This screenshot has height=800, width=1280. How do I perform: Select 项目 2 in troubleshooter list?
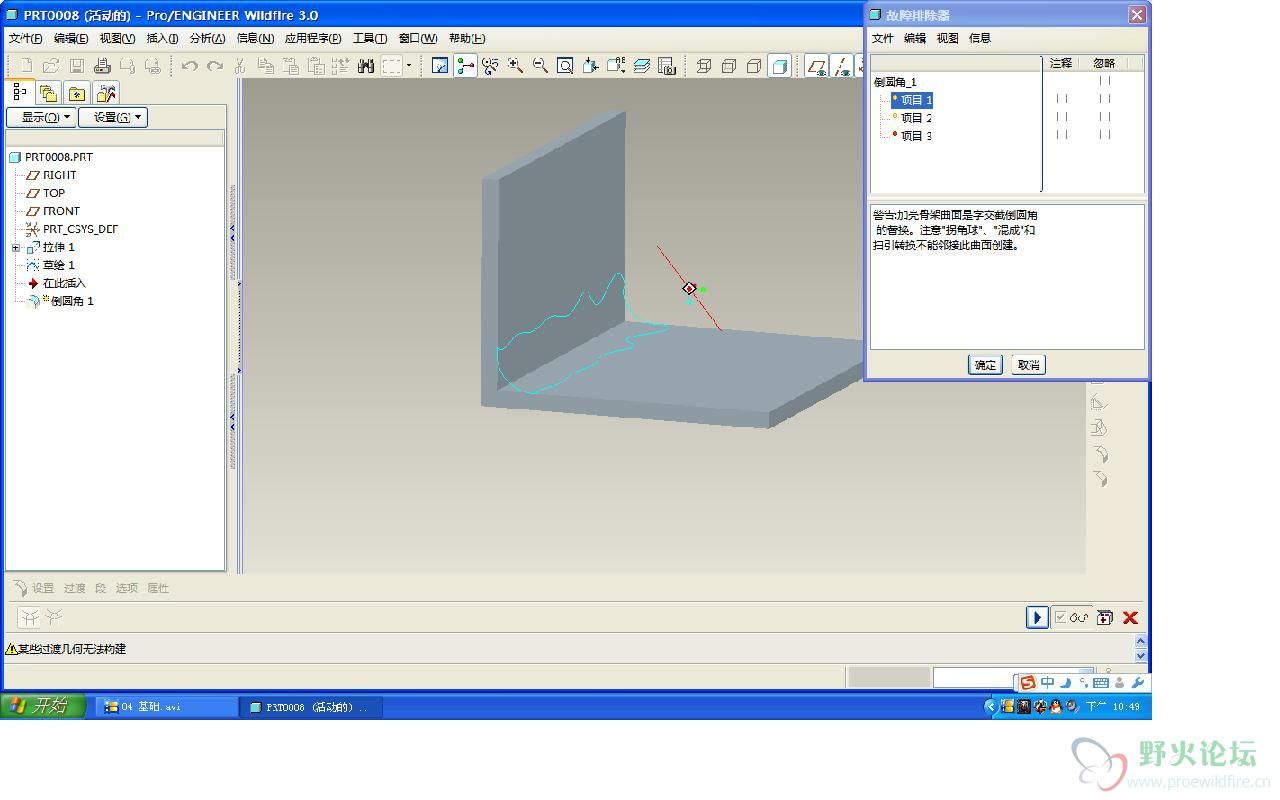[x=916, y=118]
